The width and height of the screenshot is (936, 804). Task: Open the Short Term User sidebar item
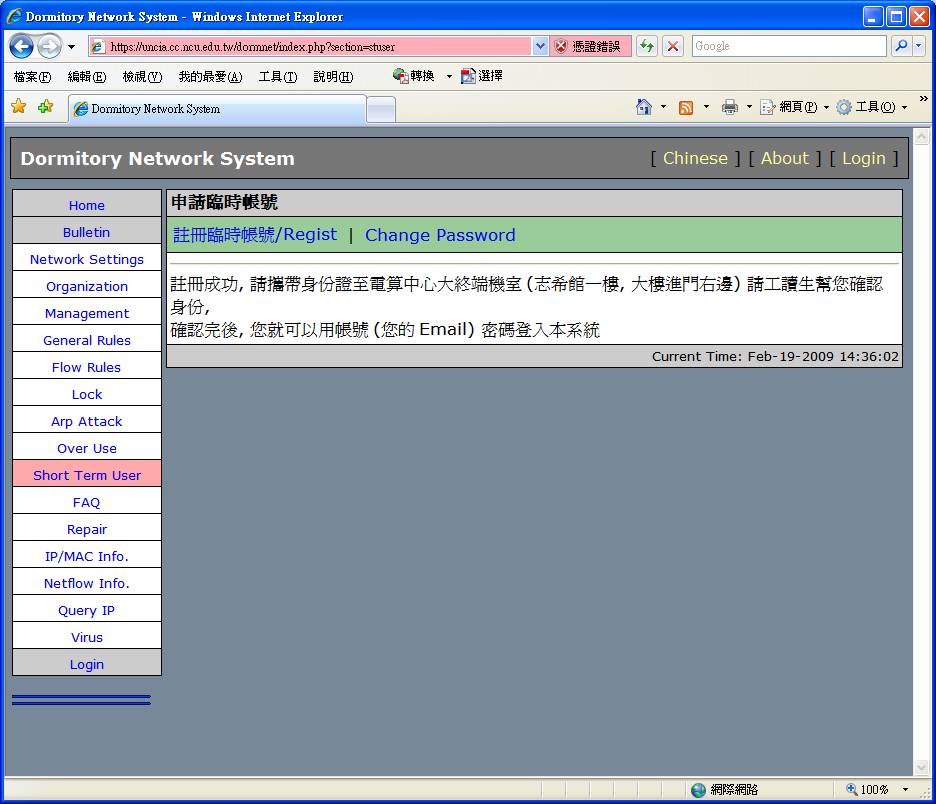point(87,475)
